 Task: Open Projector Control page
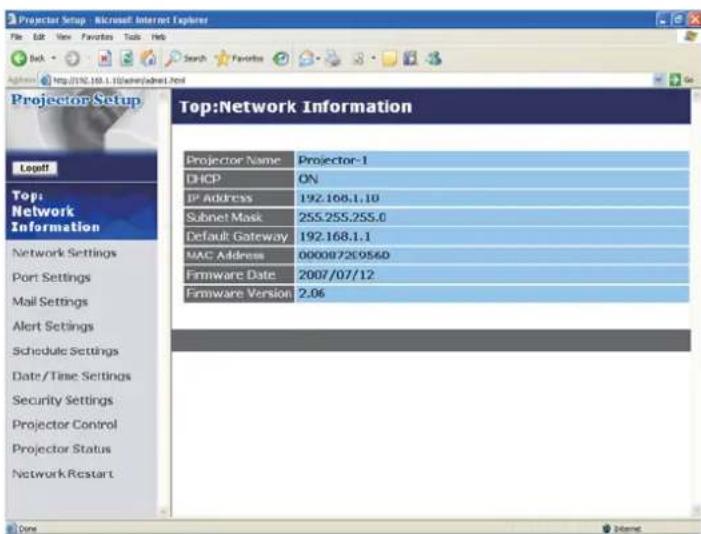point(64,424)
